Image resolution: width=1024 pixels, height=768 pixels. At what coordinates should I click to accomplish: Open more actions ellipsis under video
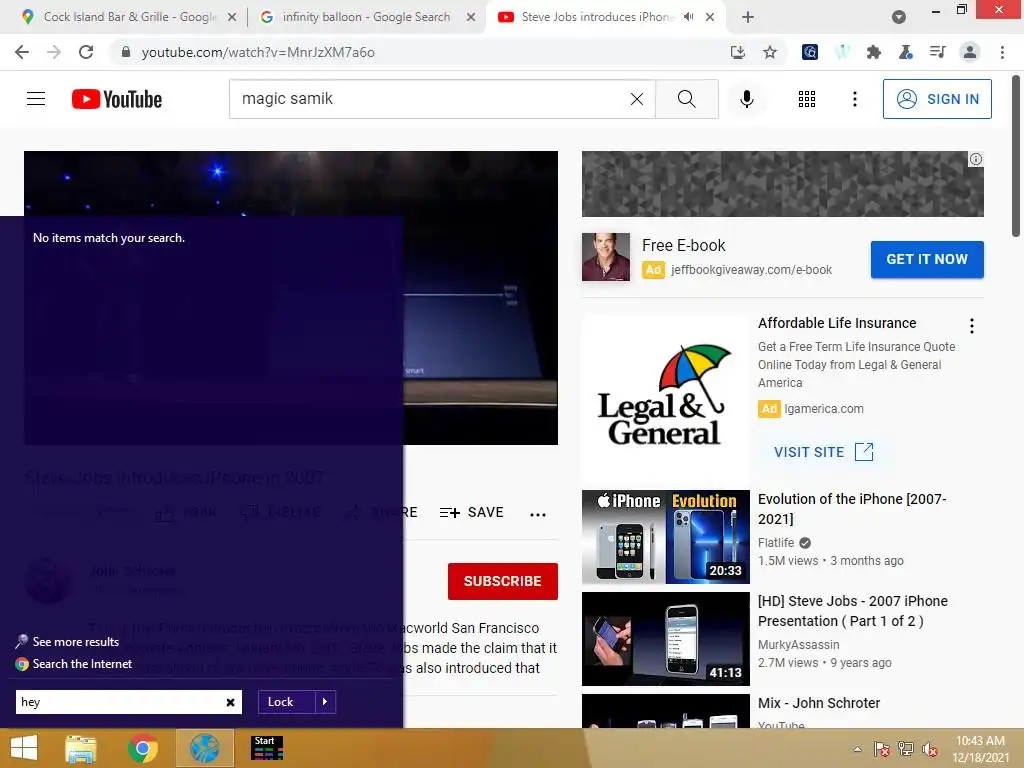pos(537,515)
